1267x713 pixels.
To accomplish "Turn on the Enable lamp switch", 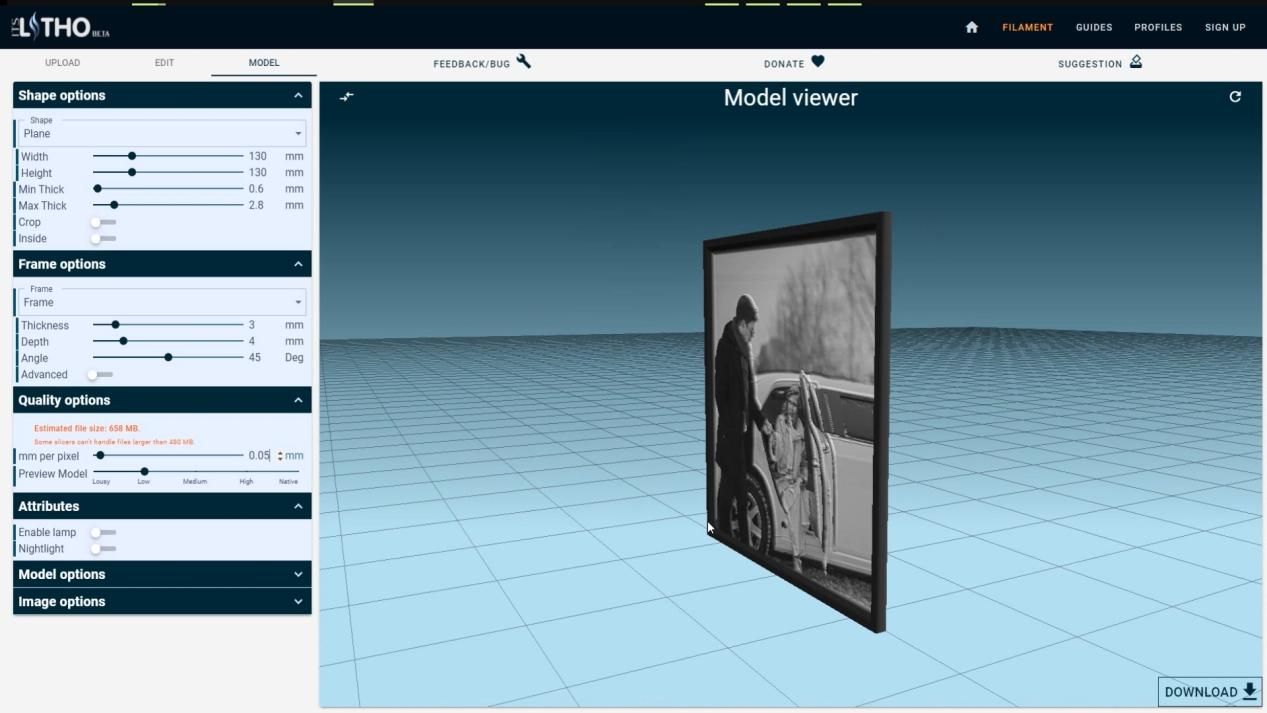I will pyautogui.click(x=103, y=533).
